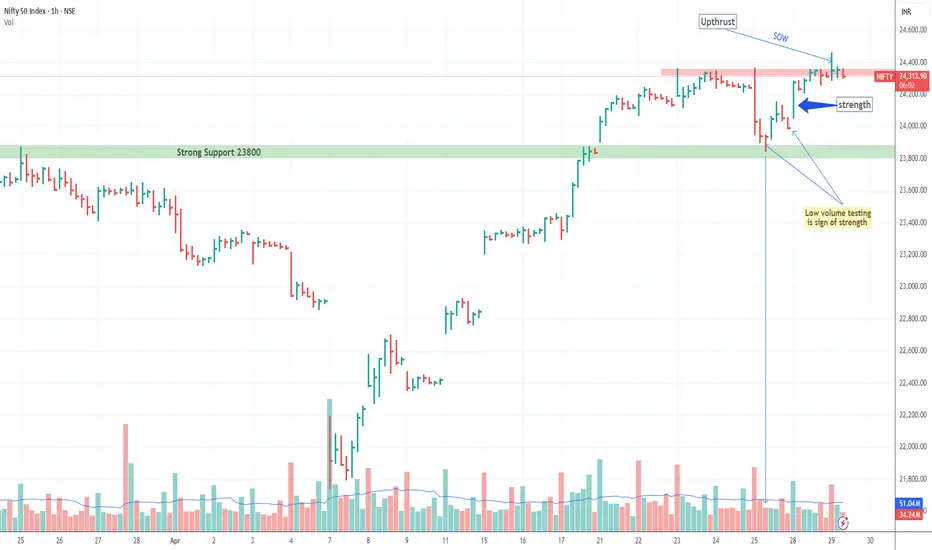This screenshot has width=932, height=550.
Task: Click the 29 date label on time axis
Action: pos(831,541)
